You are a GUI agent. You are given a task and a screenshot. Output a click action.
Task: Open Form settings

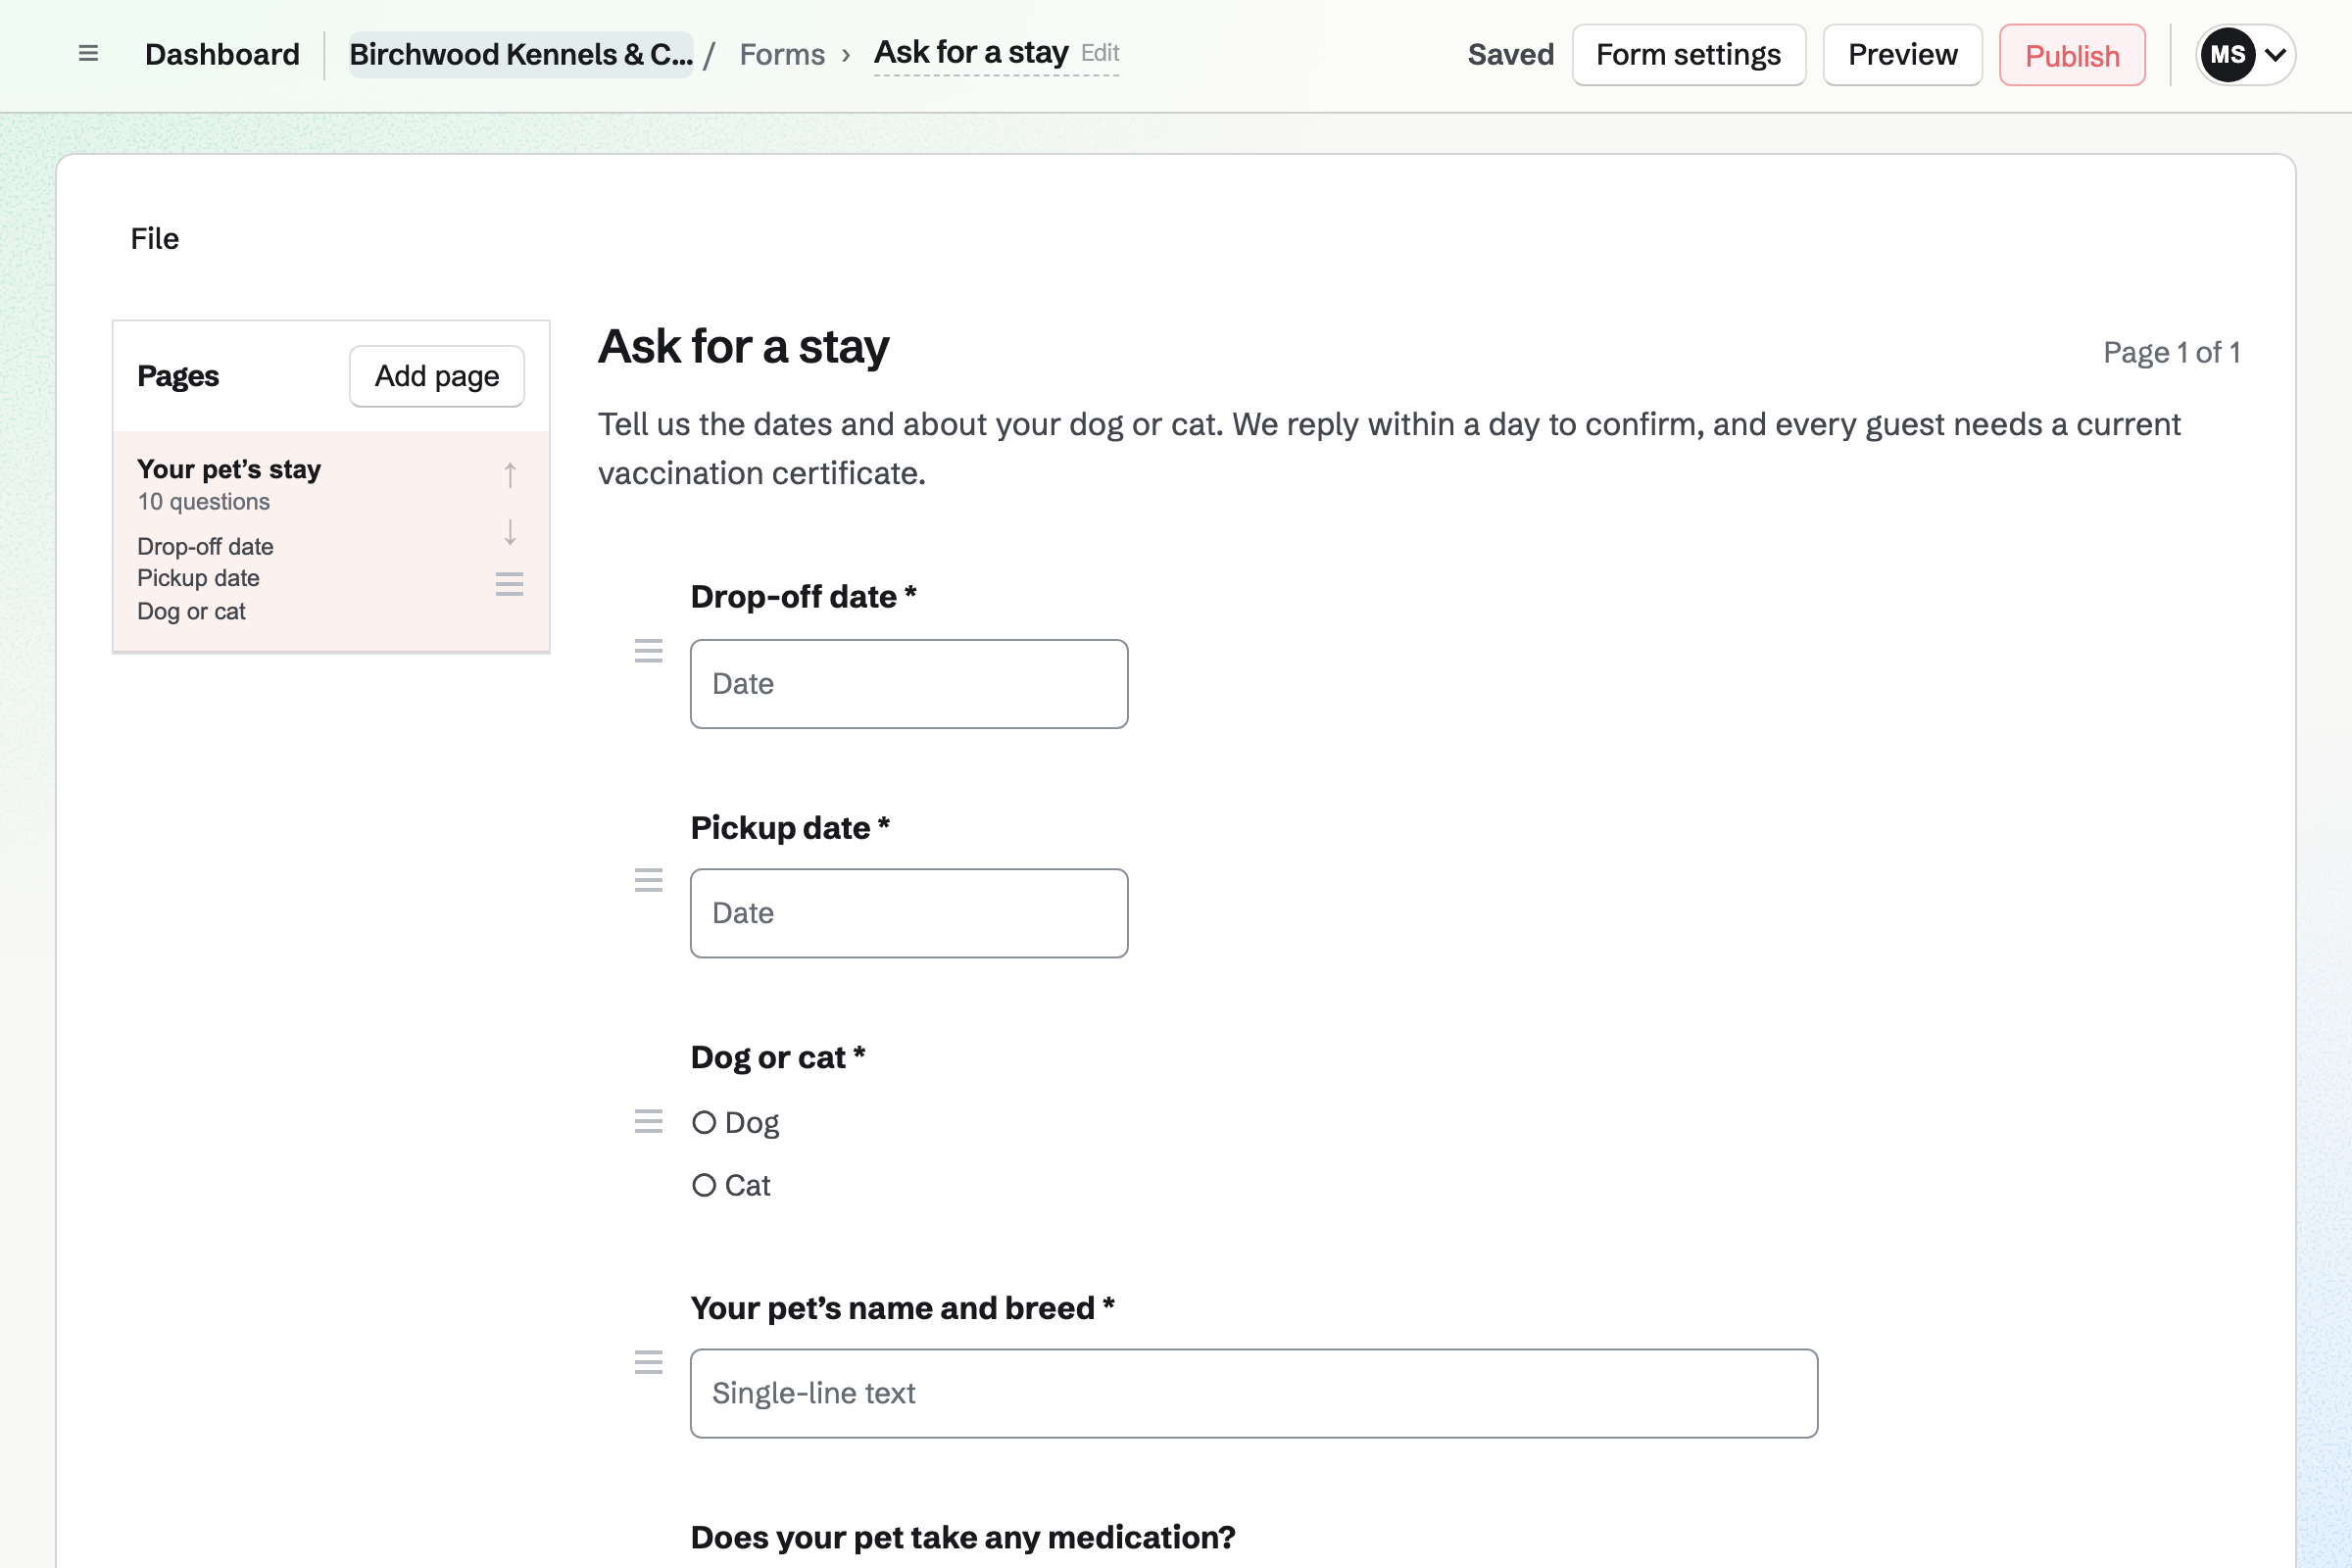(x=1689, y=55)
